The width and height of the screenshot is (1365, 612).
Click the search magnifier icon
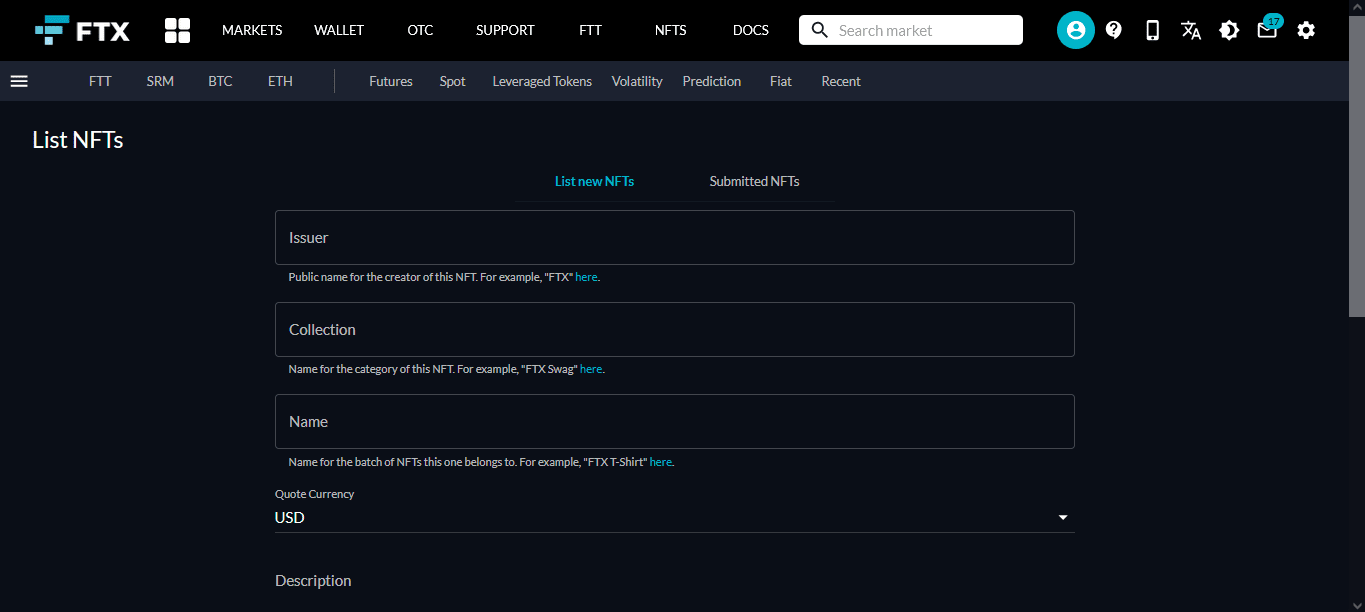click(x=820, y=30)
